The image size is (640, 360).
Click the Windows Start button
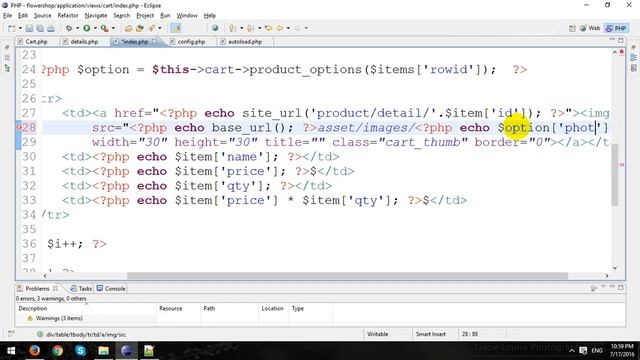(11, 351)
